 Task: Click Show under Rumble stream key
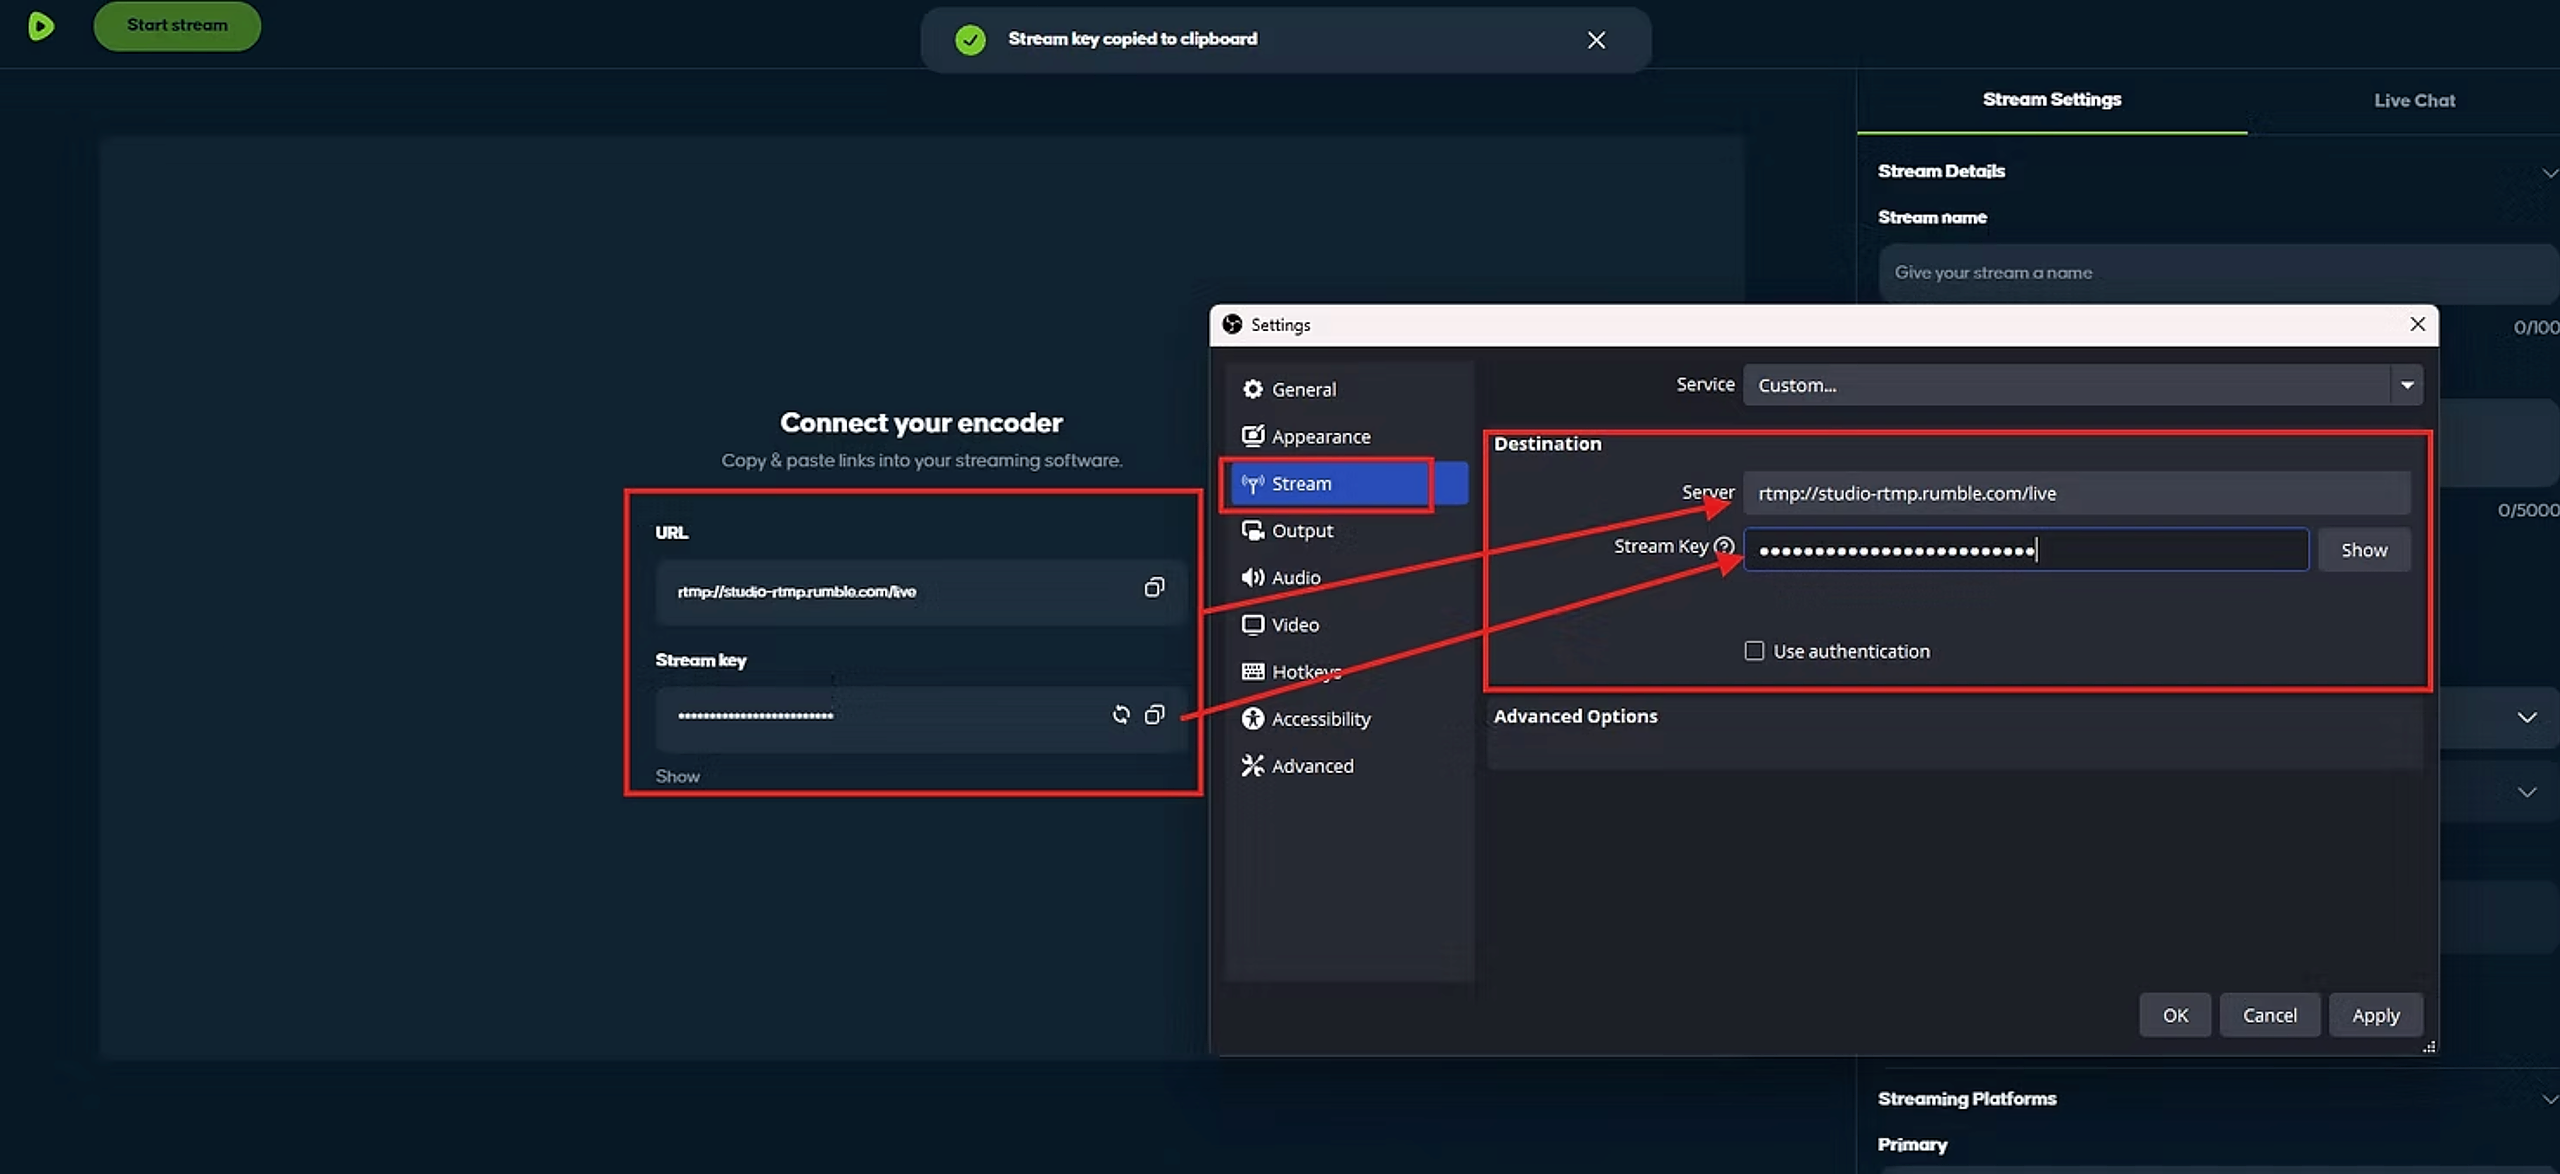[x=677, y=776]
